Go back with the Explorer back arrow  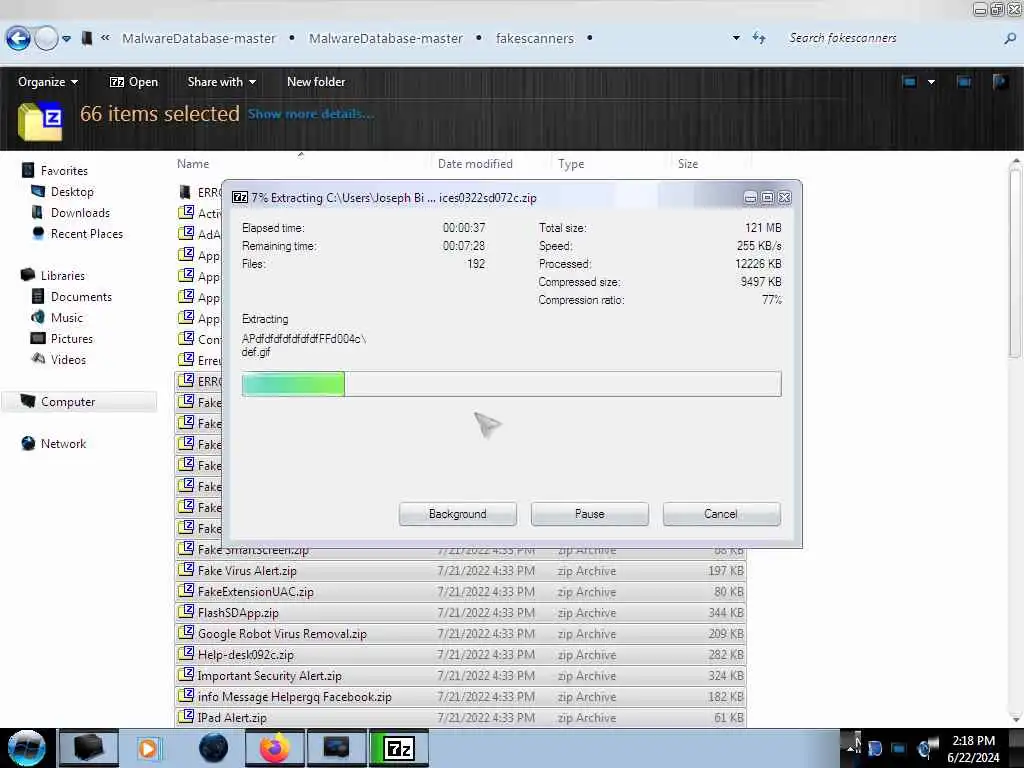click(x=19, y=39)
